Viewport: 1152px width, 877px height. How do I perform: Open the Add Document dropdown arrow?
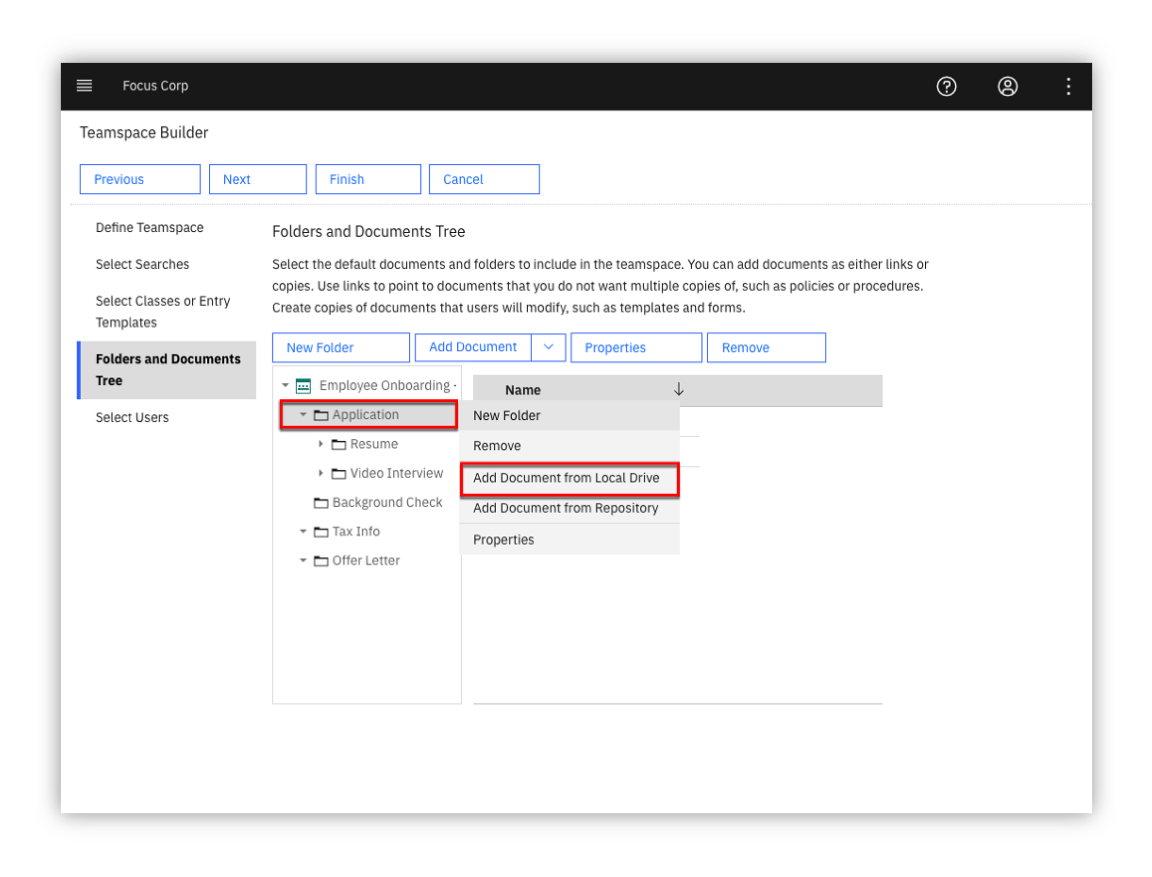pos(549,347)
